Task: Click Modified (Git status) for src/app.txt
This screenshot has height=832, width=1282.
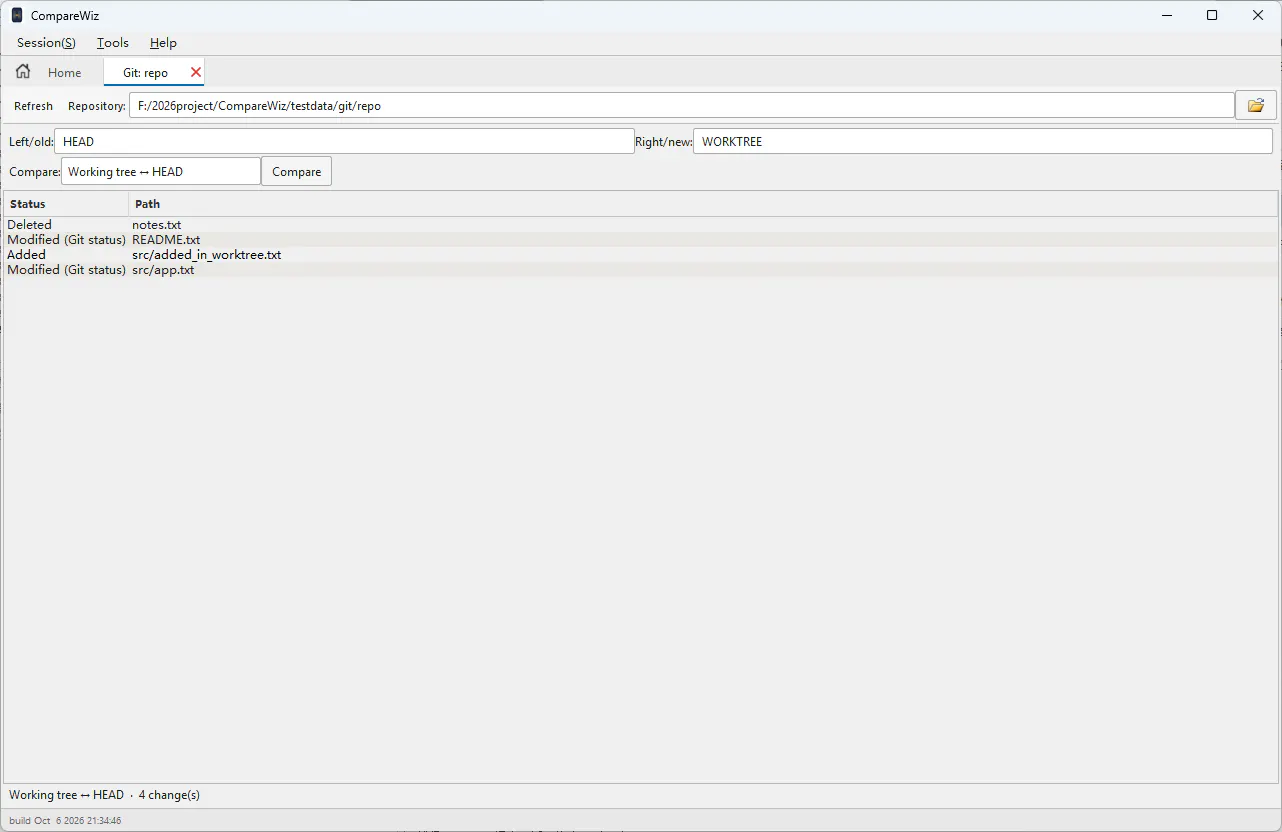Action: 67,270
